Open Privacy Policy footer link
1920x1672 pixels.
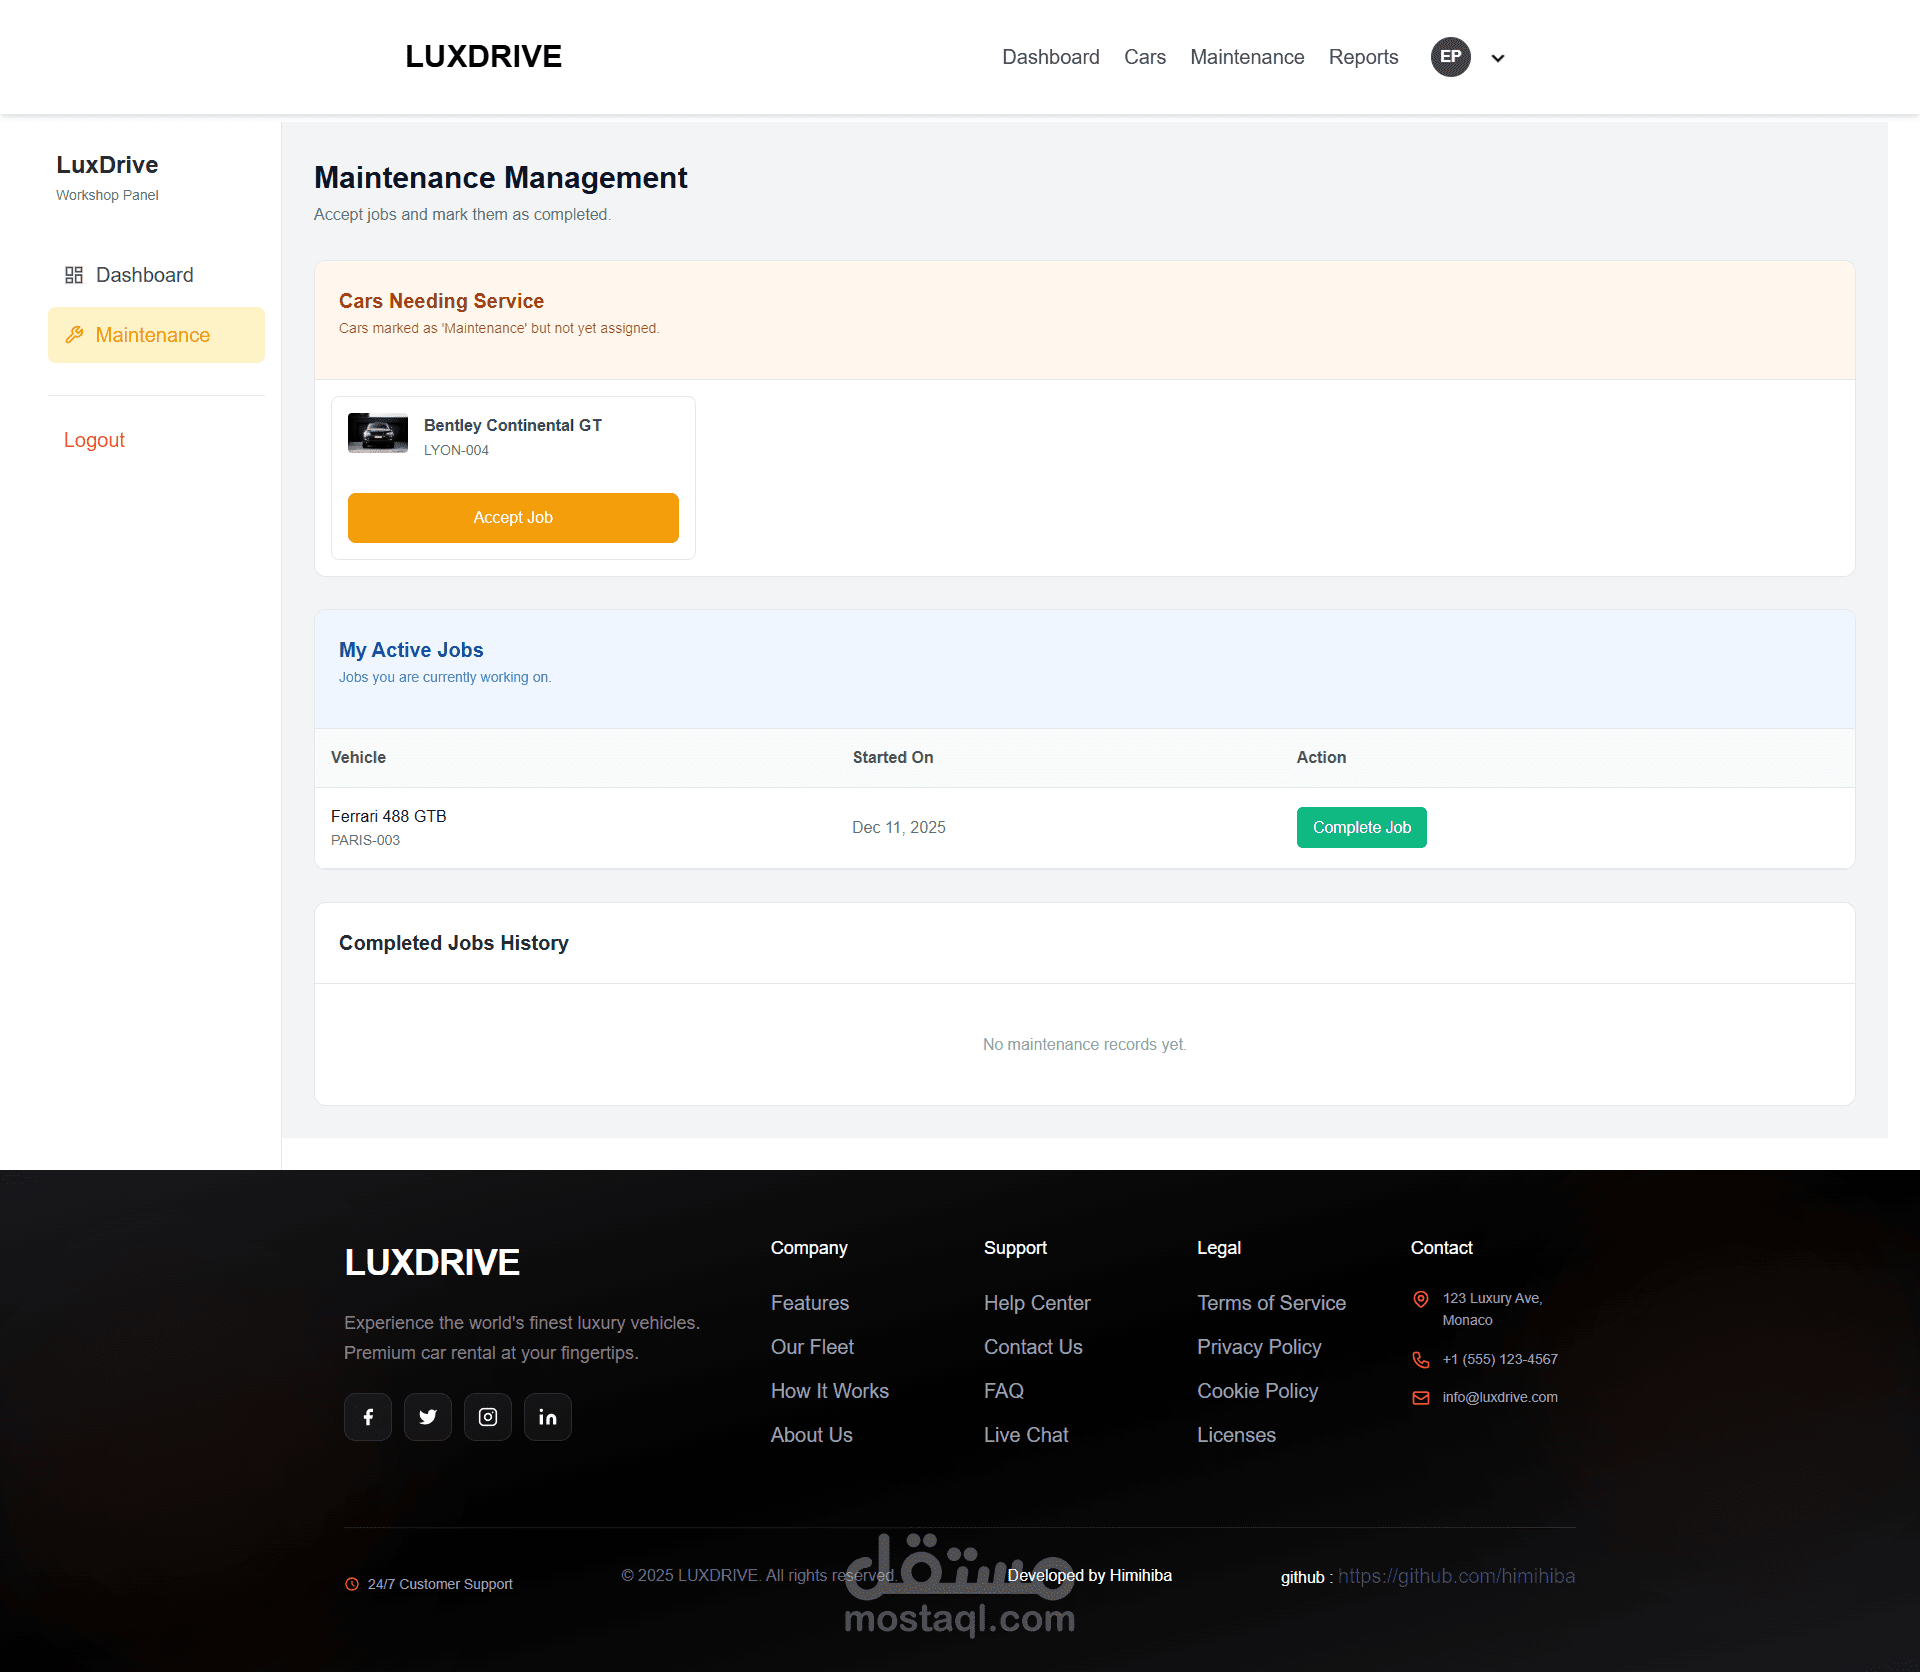pos(1259,1347)
